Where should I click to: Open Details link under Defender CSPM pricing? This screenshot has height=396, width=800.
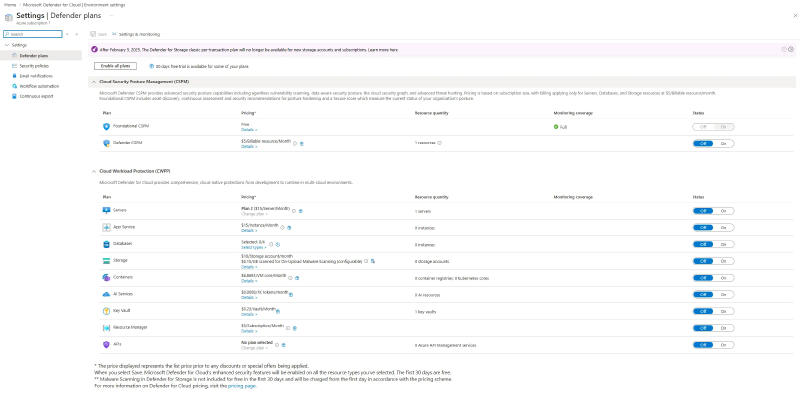tap(249, 146)
